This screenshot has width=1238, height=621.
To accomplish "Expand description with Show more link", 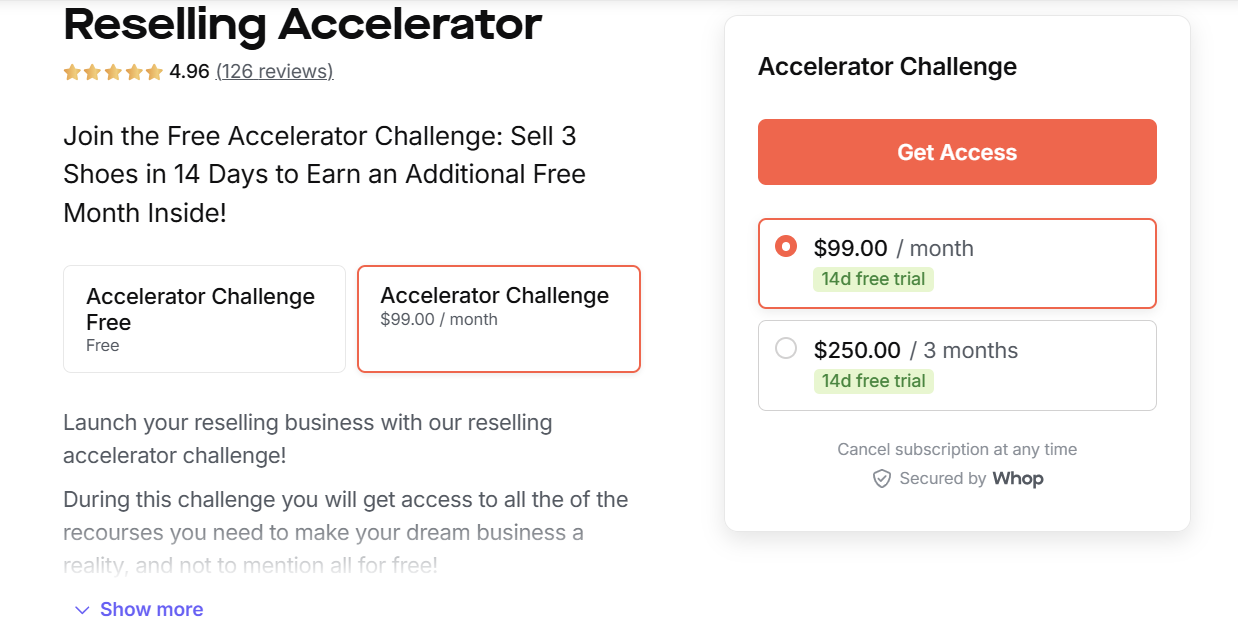I will (x=151, y=610).
